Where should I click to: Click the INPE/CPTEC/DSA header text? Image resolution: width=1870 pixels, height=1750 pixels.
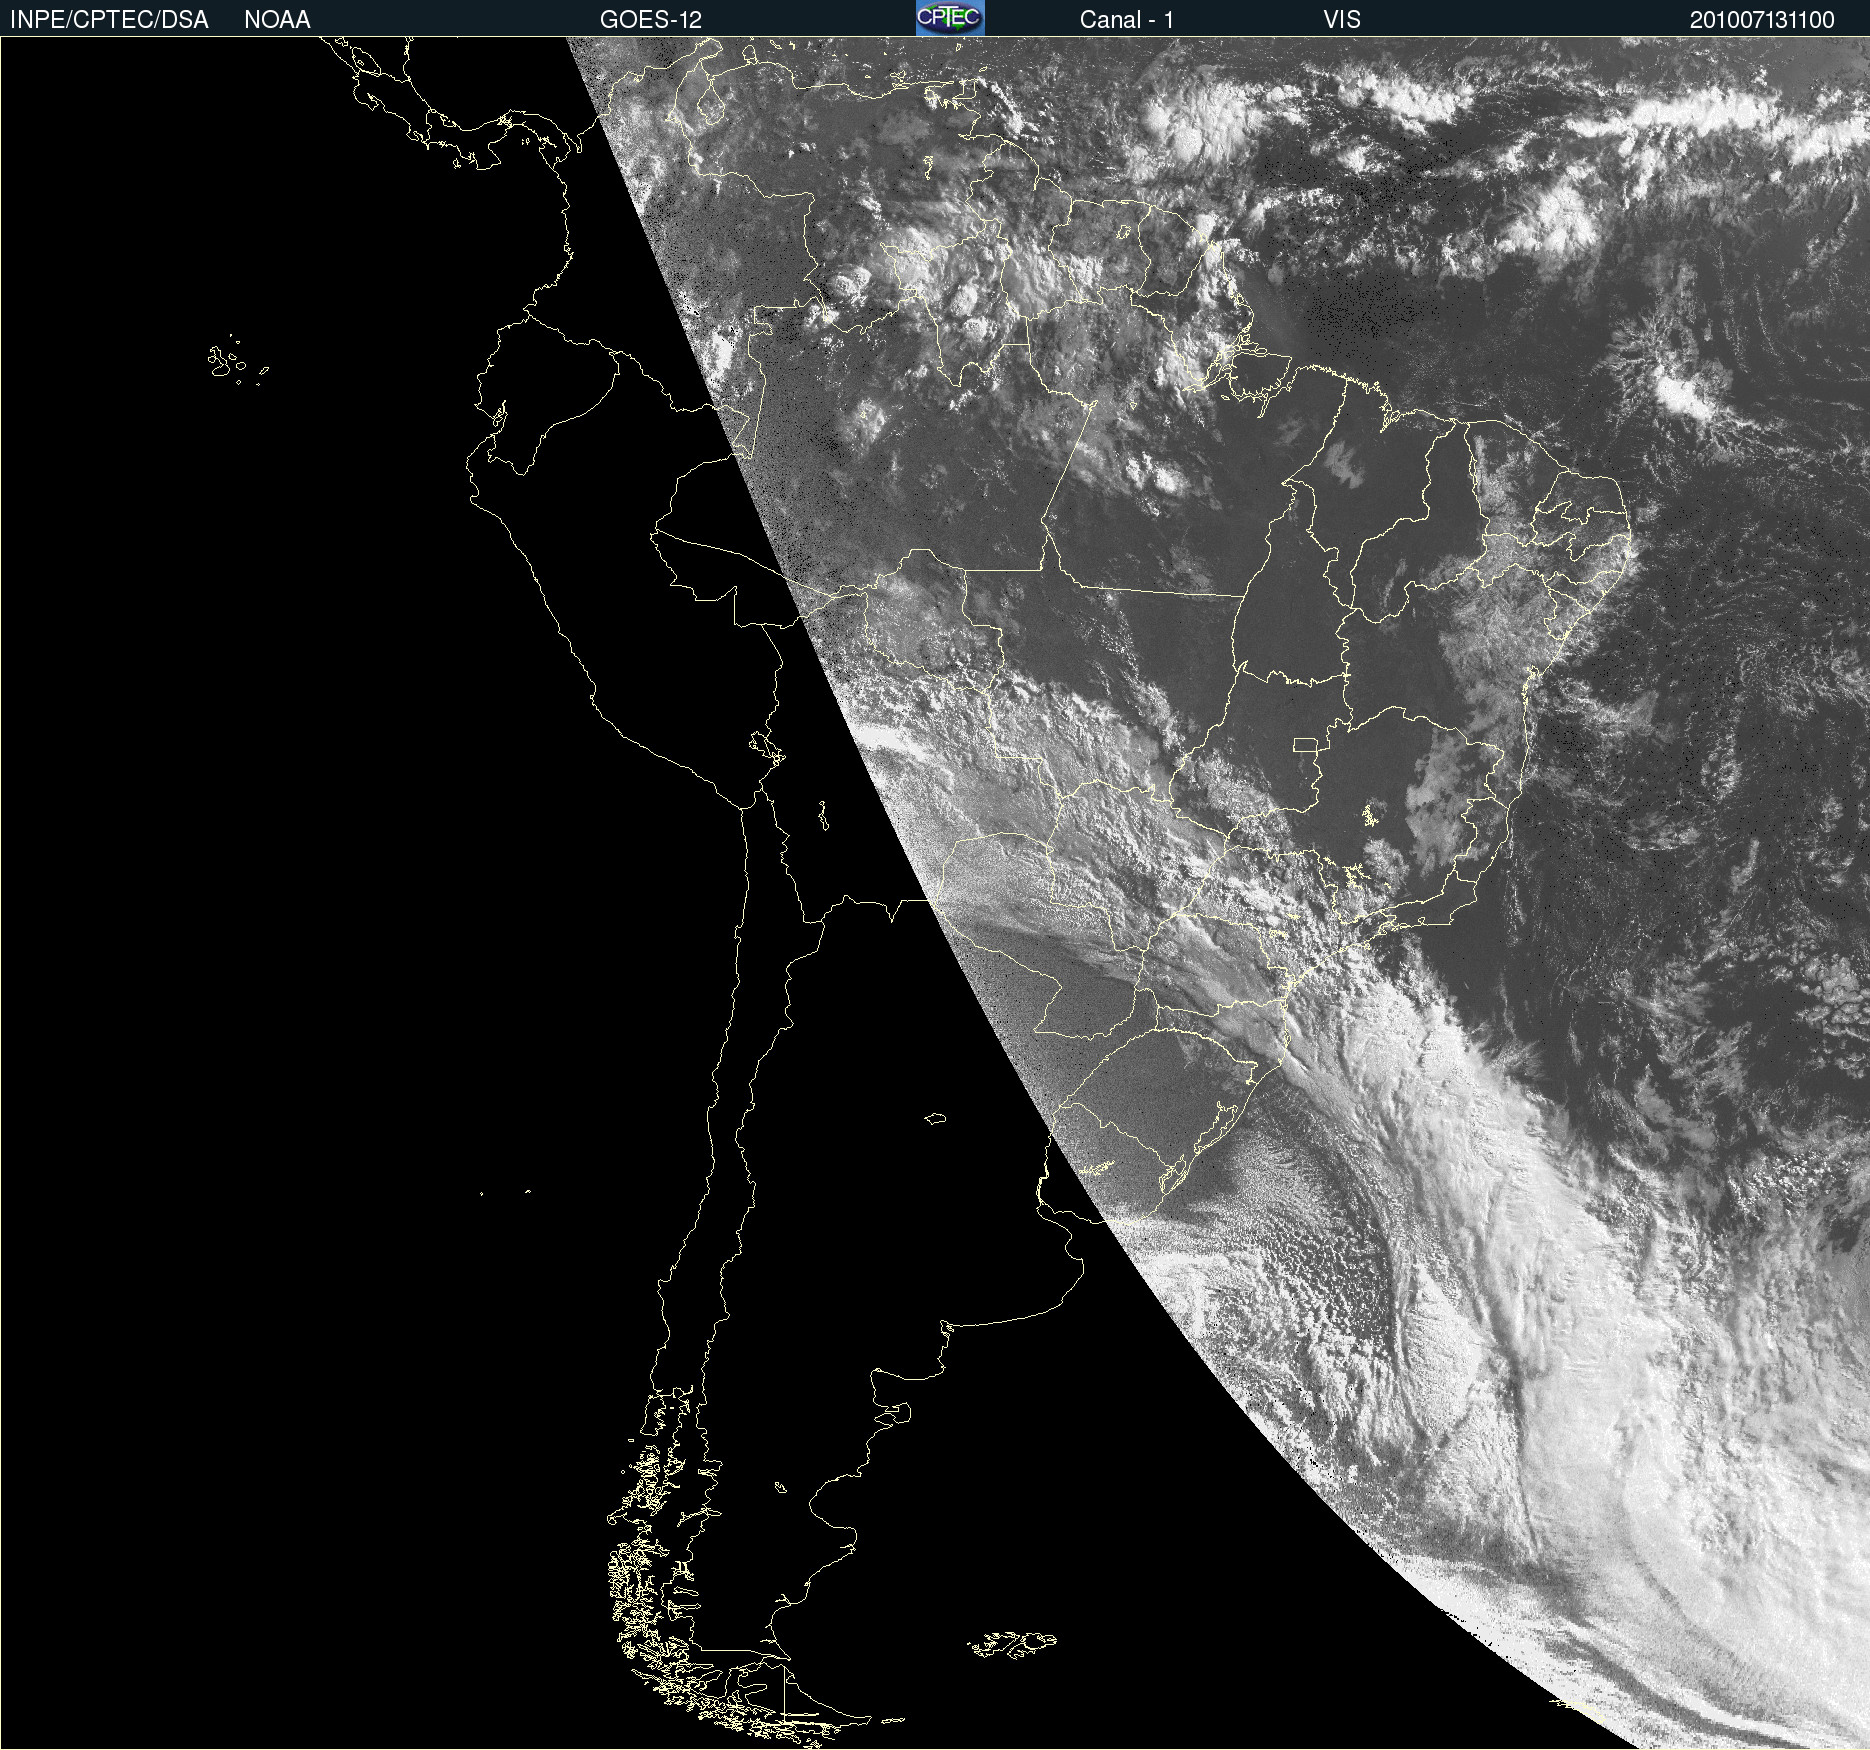click(109, 20)
